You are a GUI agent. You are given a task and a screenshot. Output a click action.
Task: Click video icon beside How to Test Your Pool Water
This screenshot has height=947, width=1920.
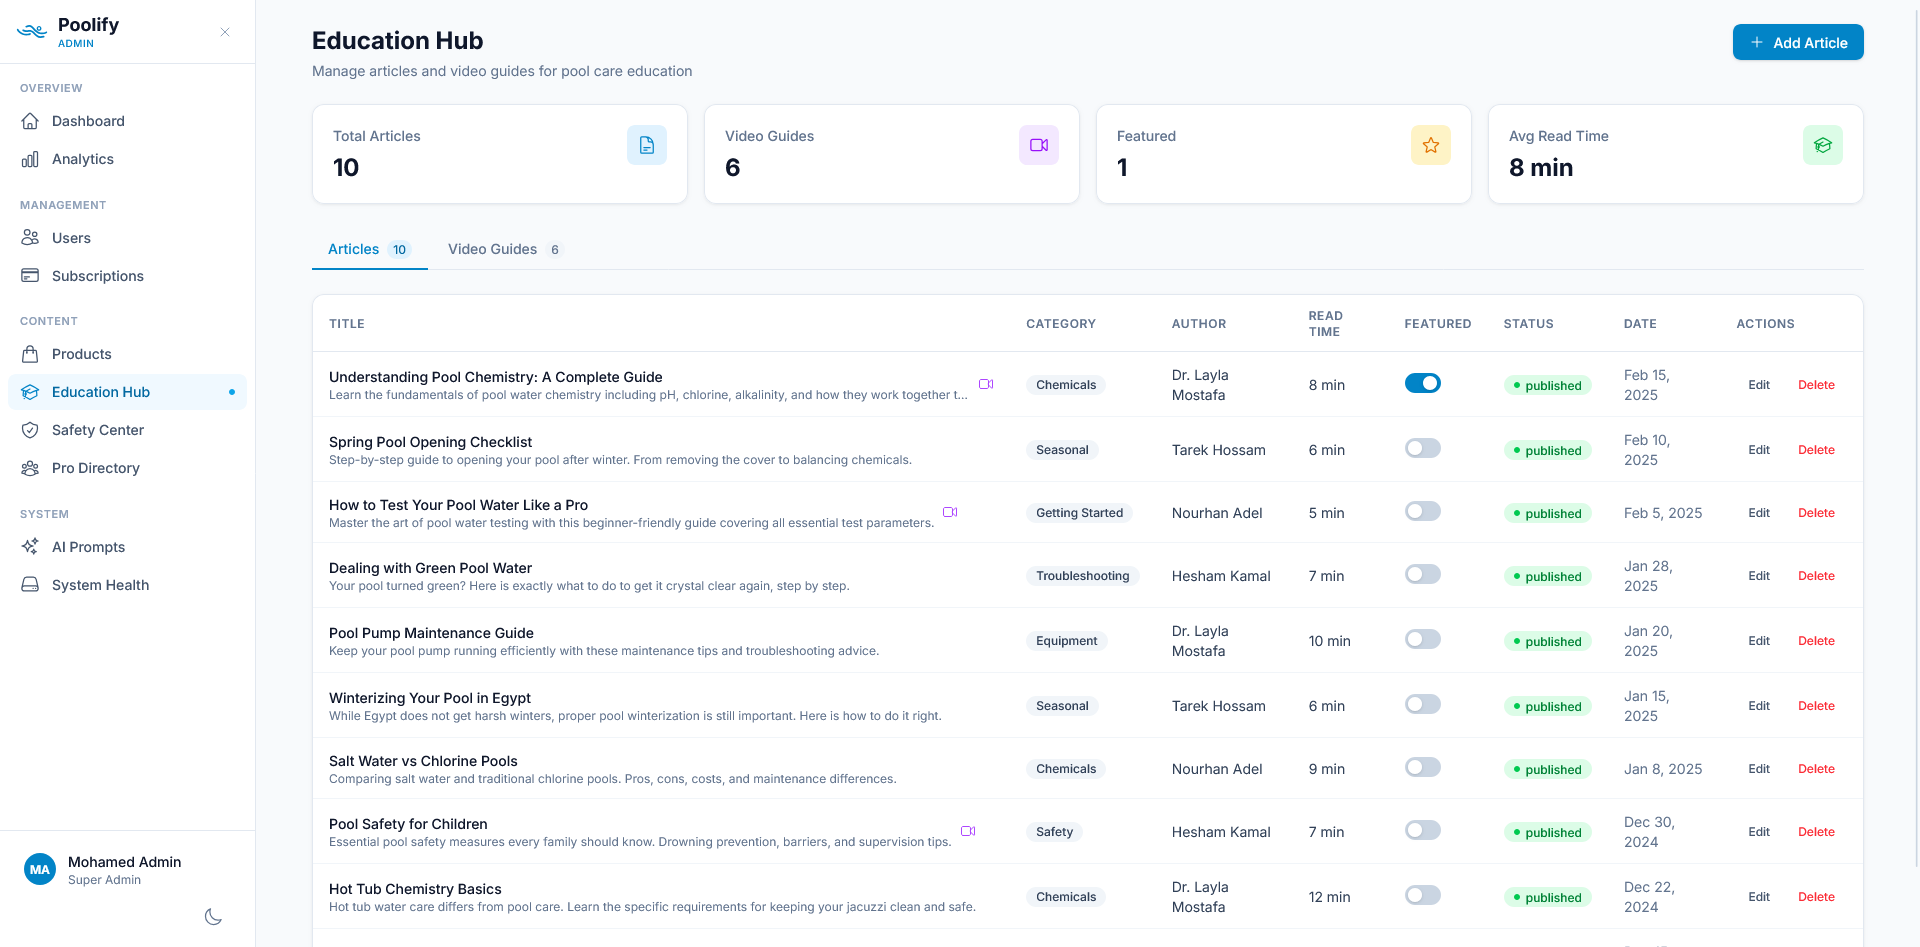pyautogui.click(x=950, y=512)
